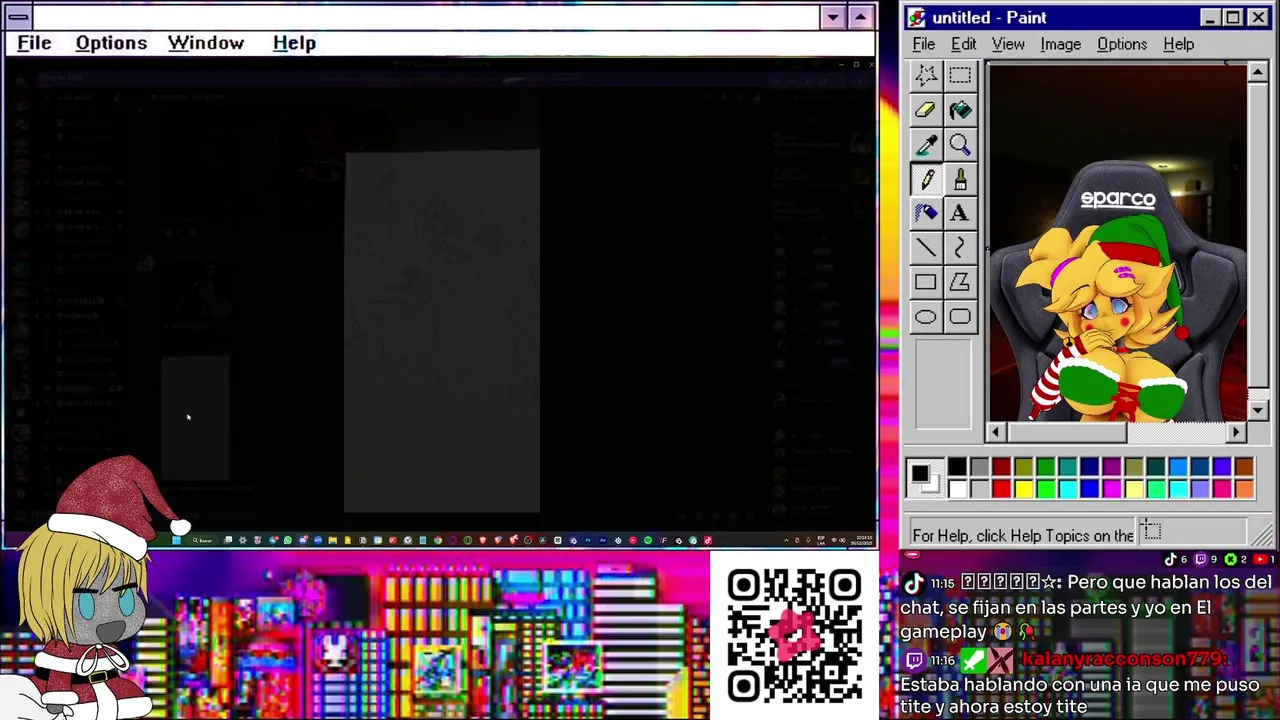Image resolution: width=1280 pixels, height=720 pixels.
Task: Choose the purple swatch in top row
Action: click(1111, 467)
